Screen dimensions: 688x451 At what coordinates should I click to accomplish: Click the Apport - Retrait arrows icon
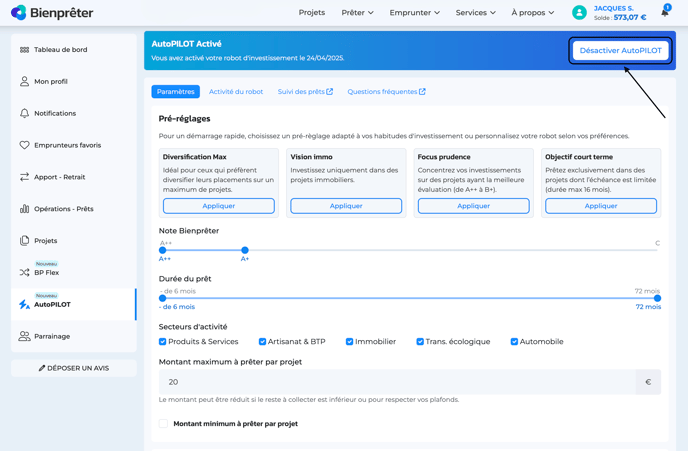(x=25, y=177)
